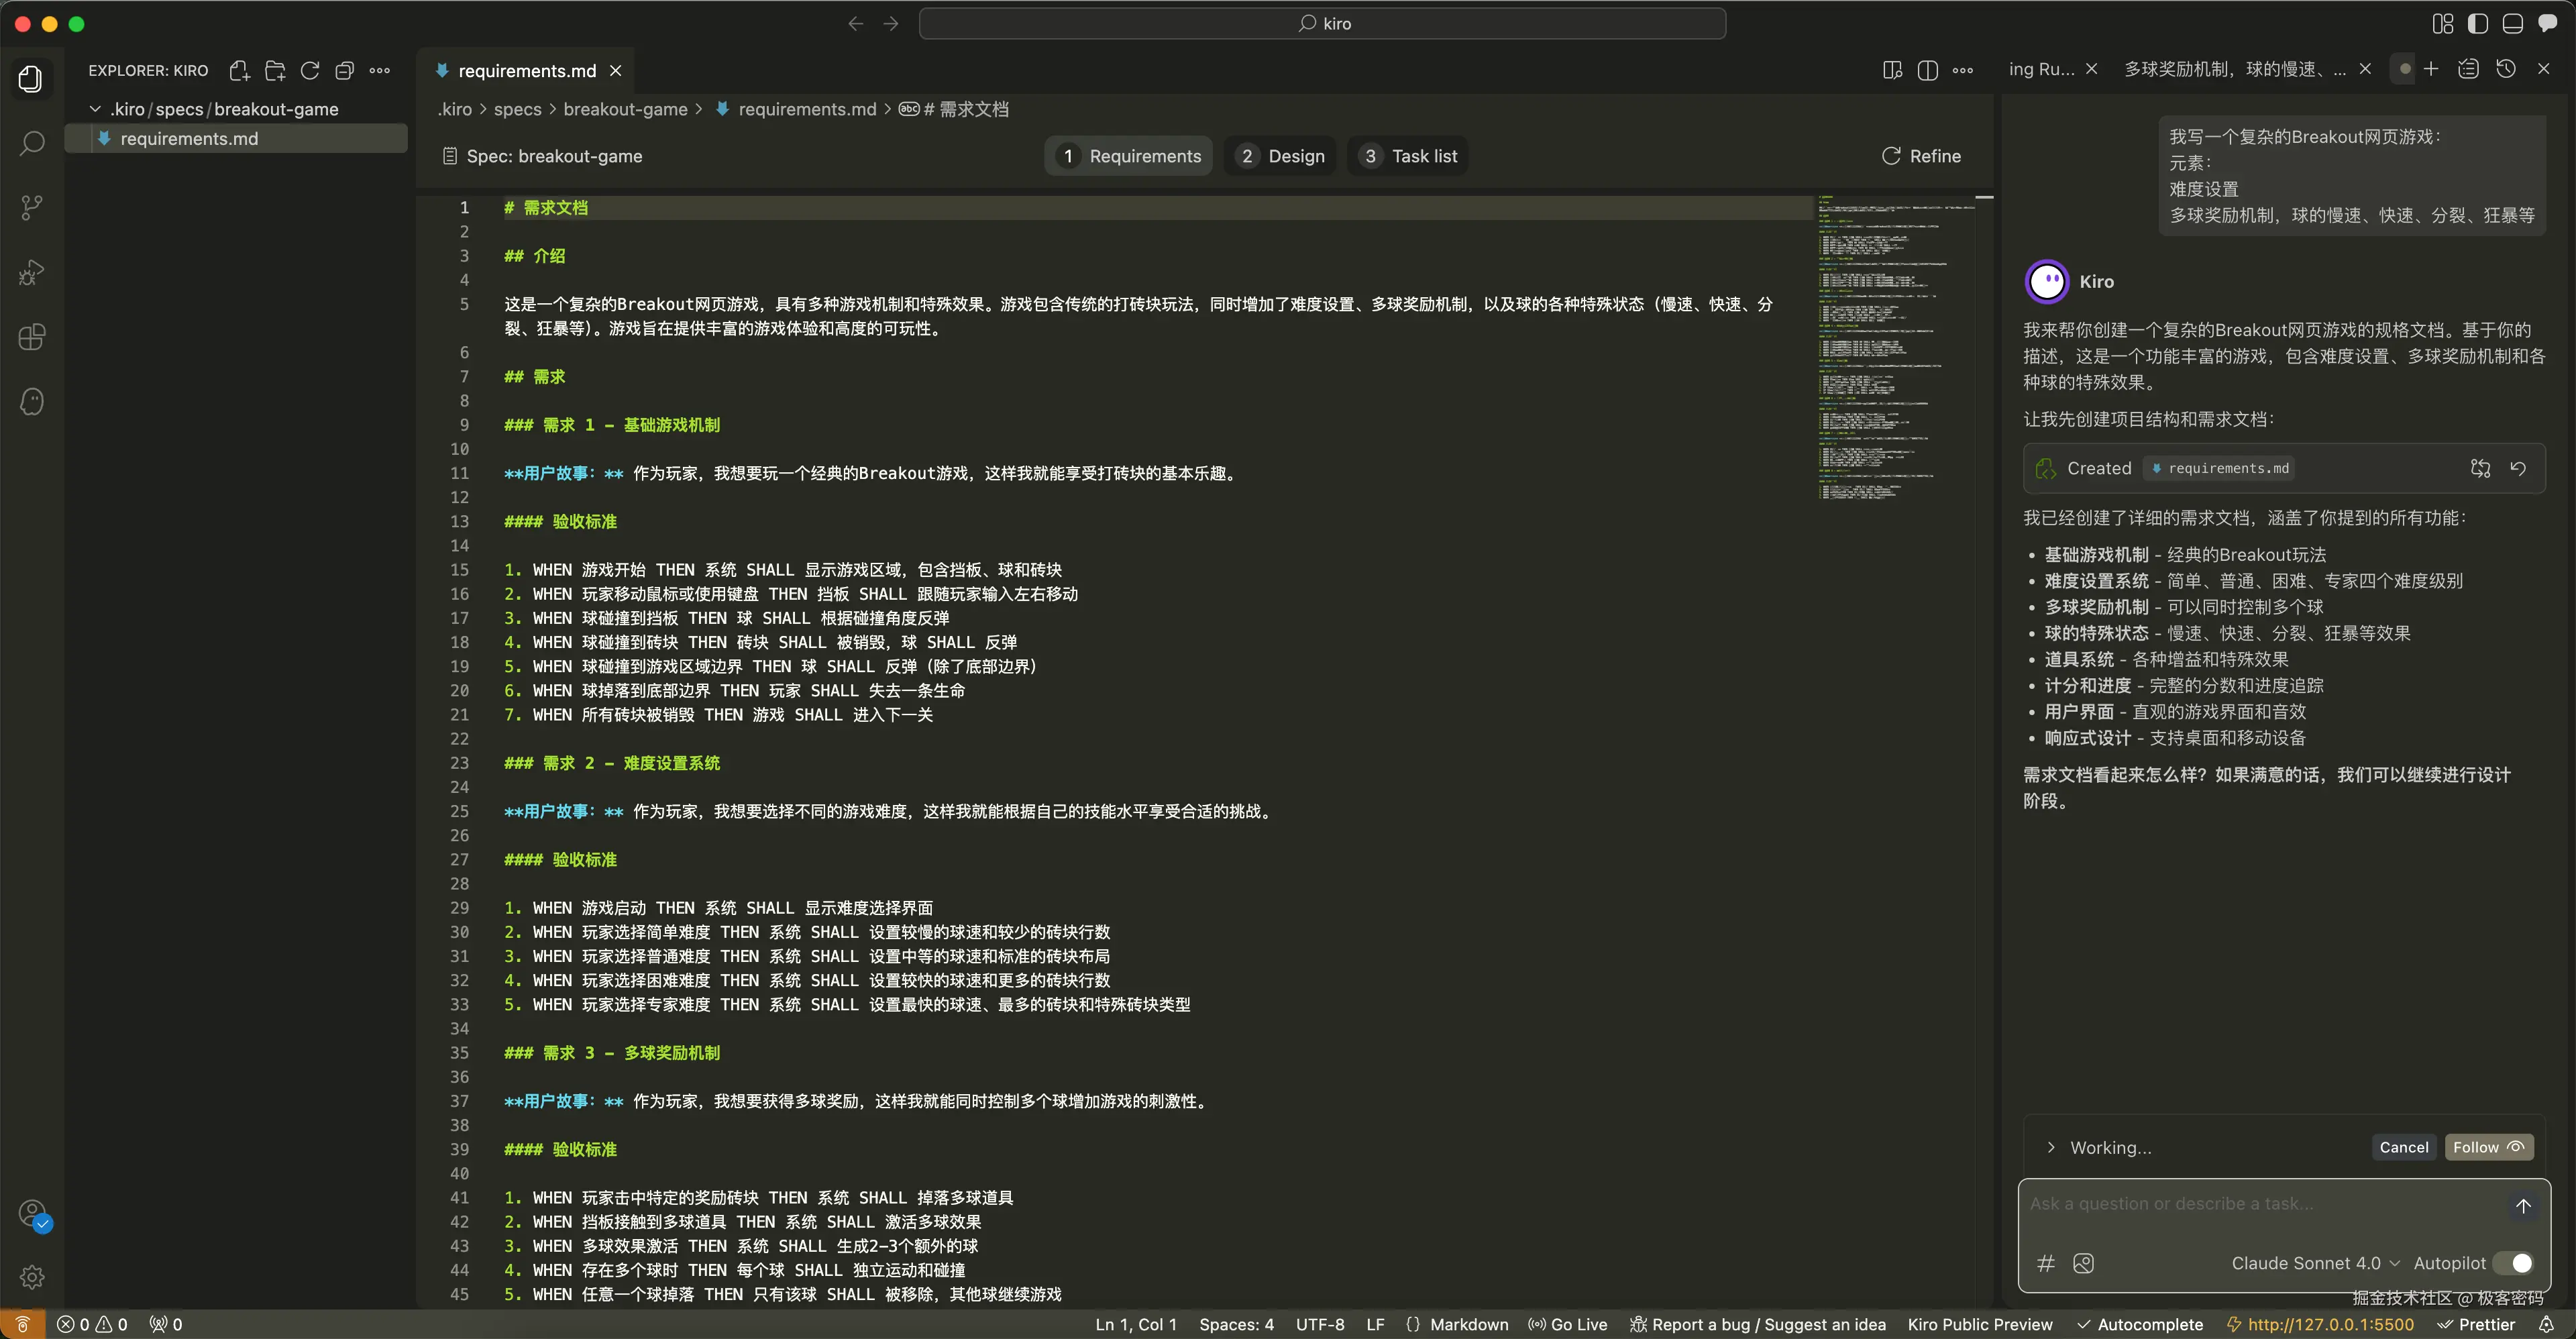
Task: Open the Kiro ghost panel in sidebar
Action: [32, 402]
